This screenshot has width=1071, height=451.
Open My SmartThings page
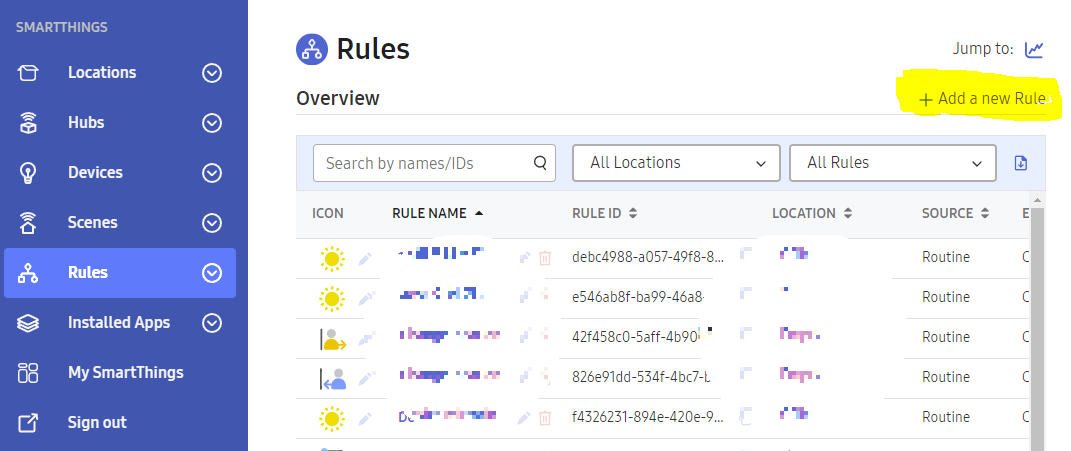[x=126, y=372]
